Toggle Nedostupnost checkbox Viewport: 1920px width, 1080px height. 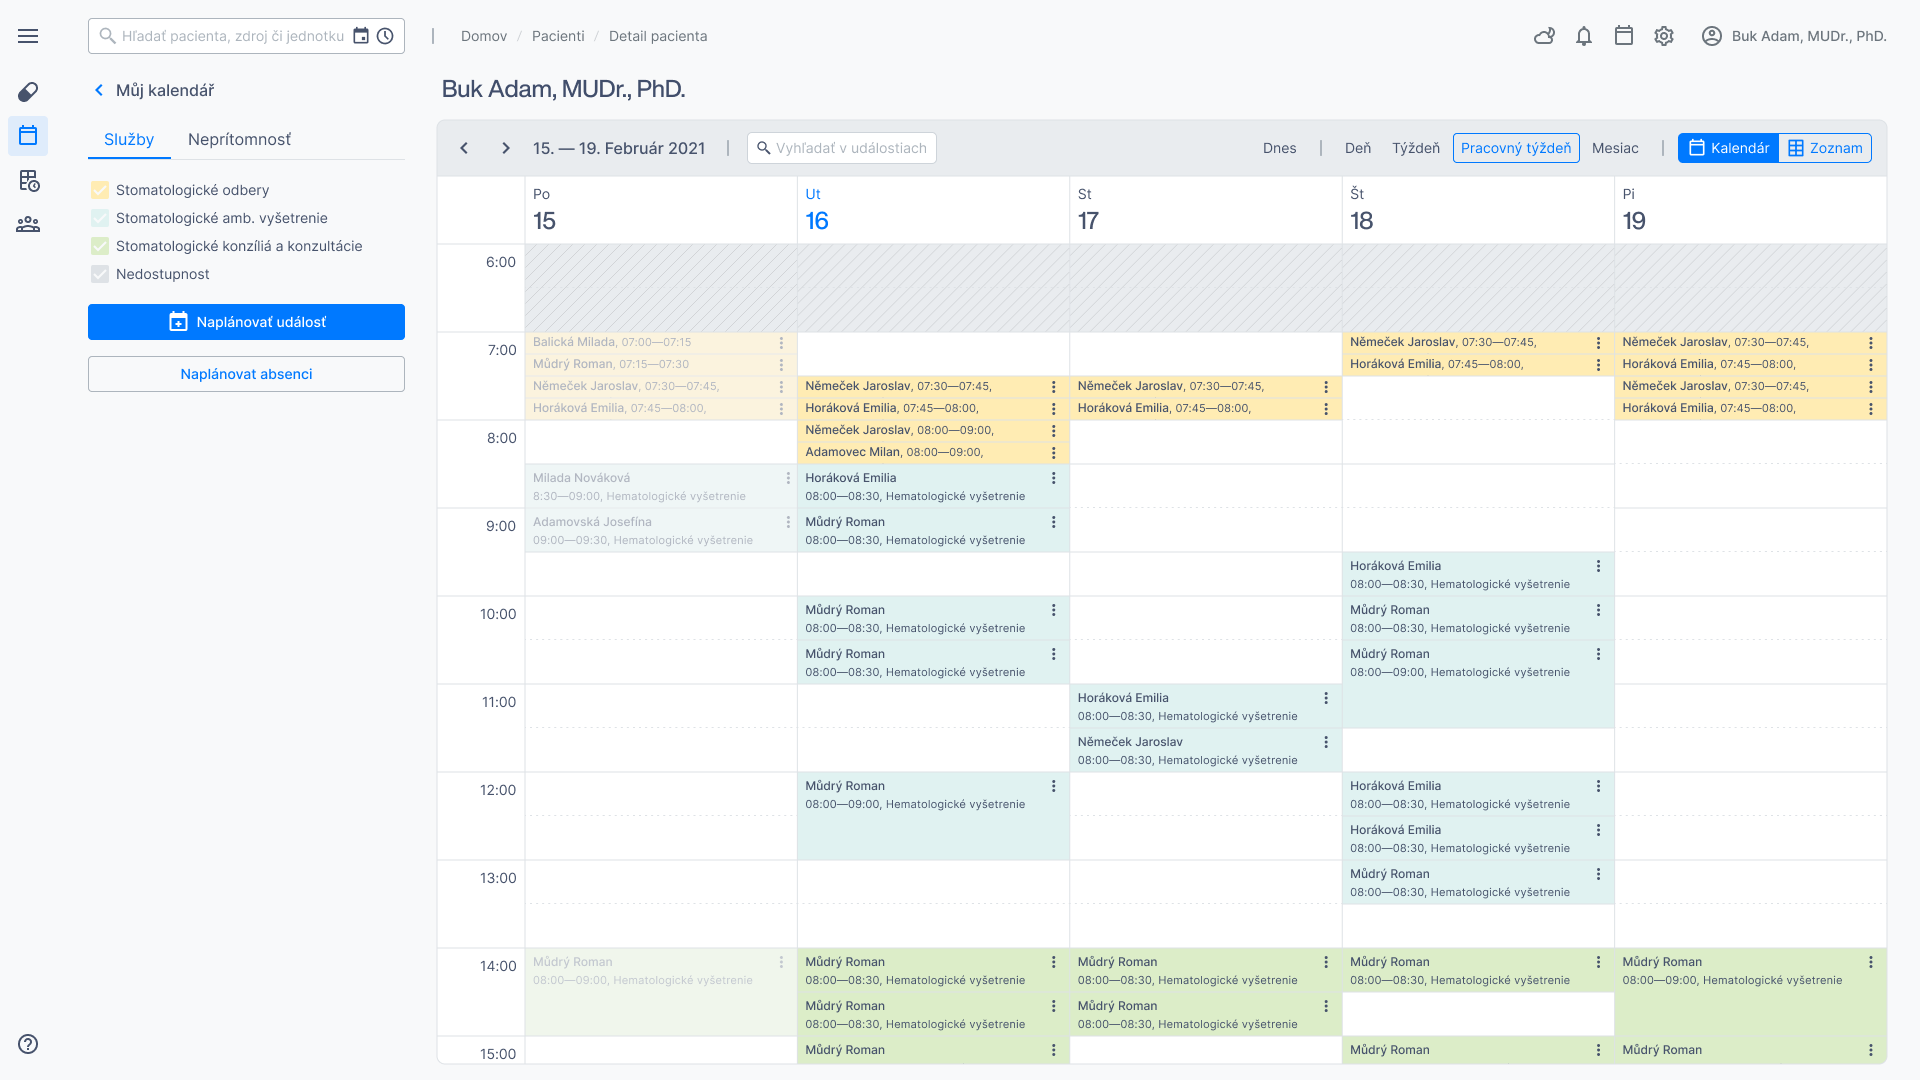point(100,274)
